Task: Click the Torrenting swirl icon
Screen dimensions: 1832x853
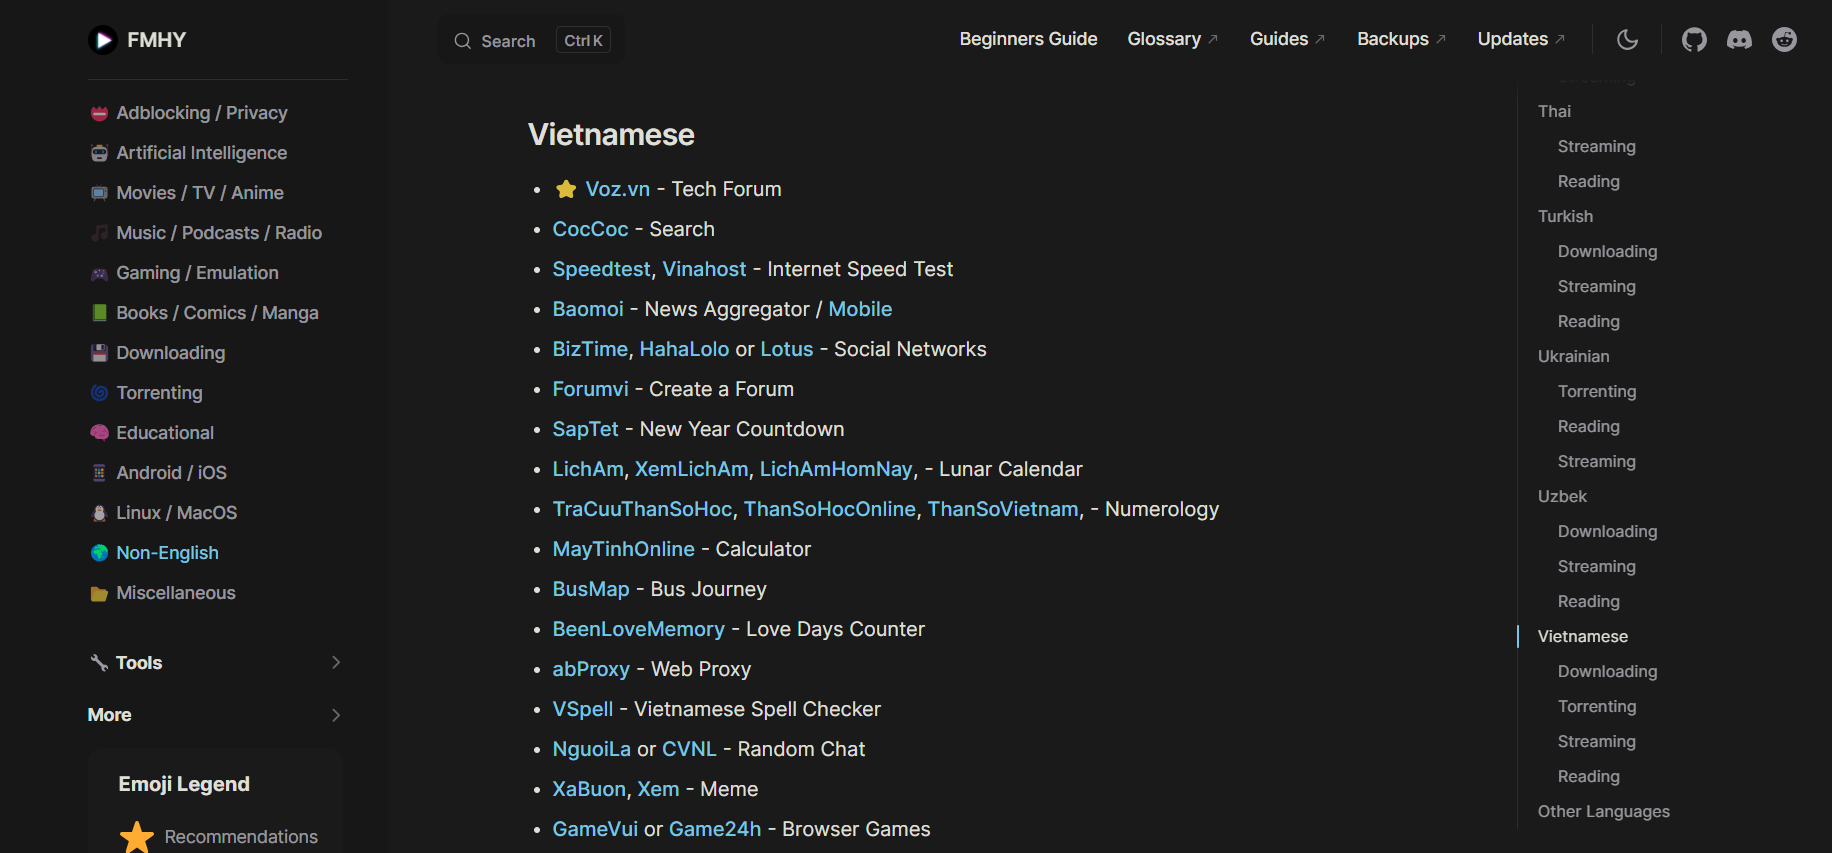Action: (99, 393)
